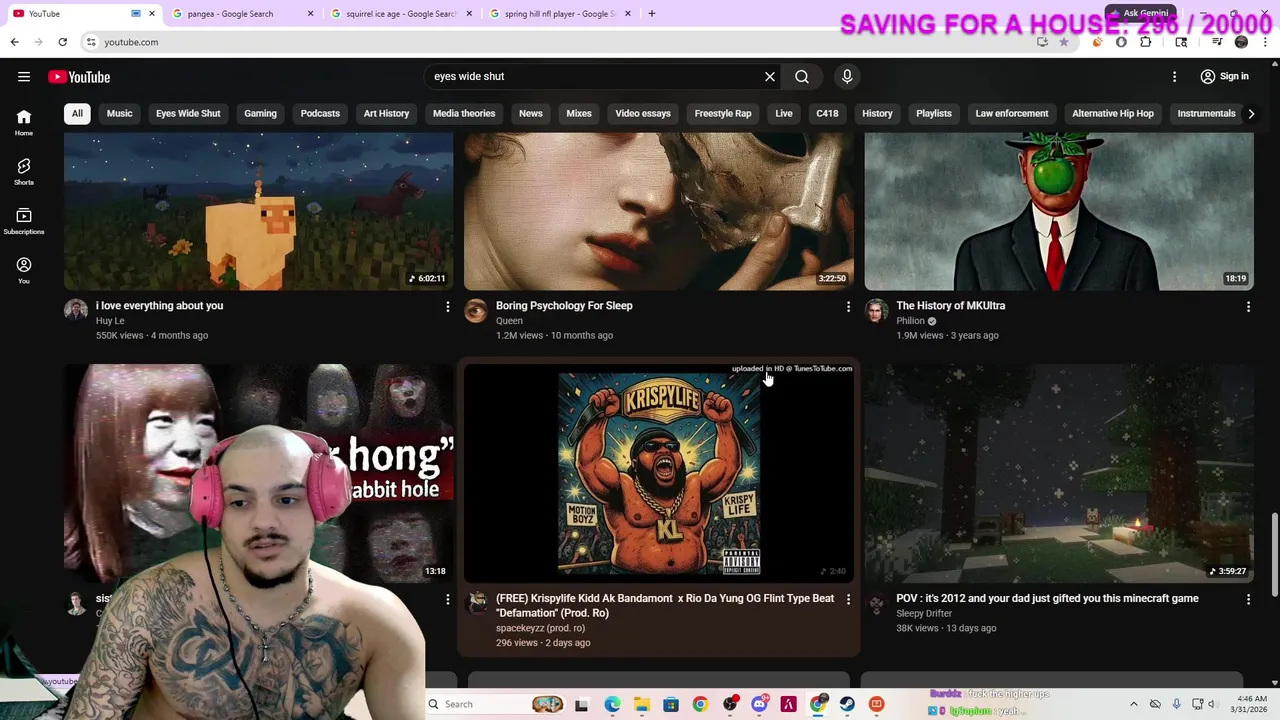Viewport: 1280px width, 720px height.
Task: Select the Eyes Wide Shut chip
Action: 188,113
